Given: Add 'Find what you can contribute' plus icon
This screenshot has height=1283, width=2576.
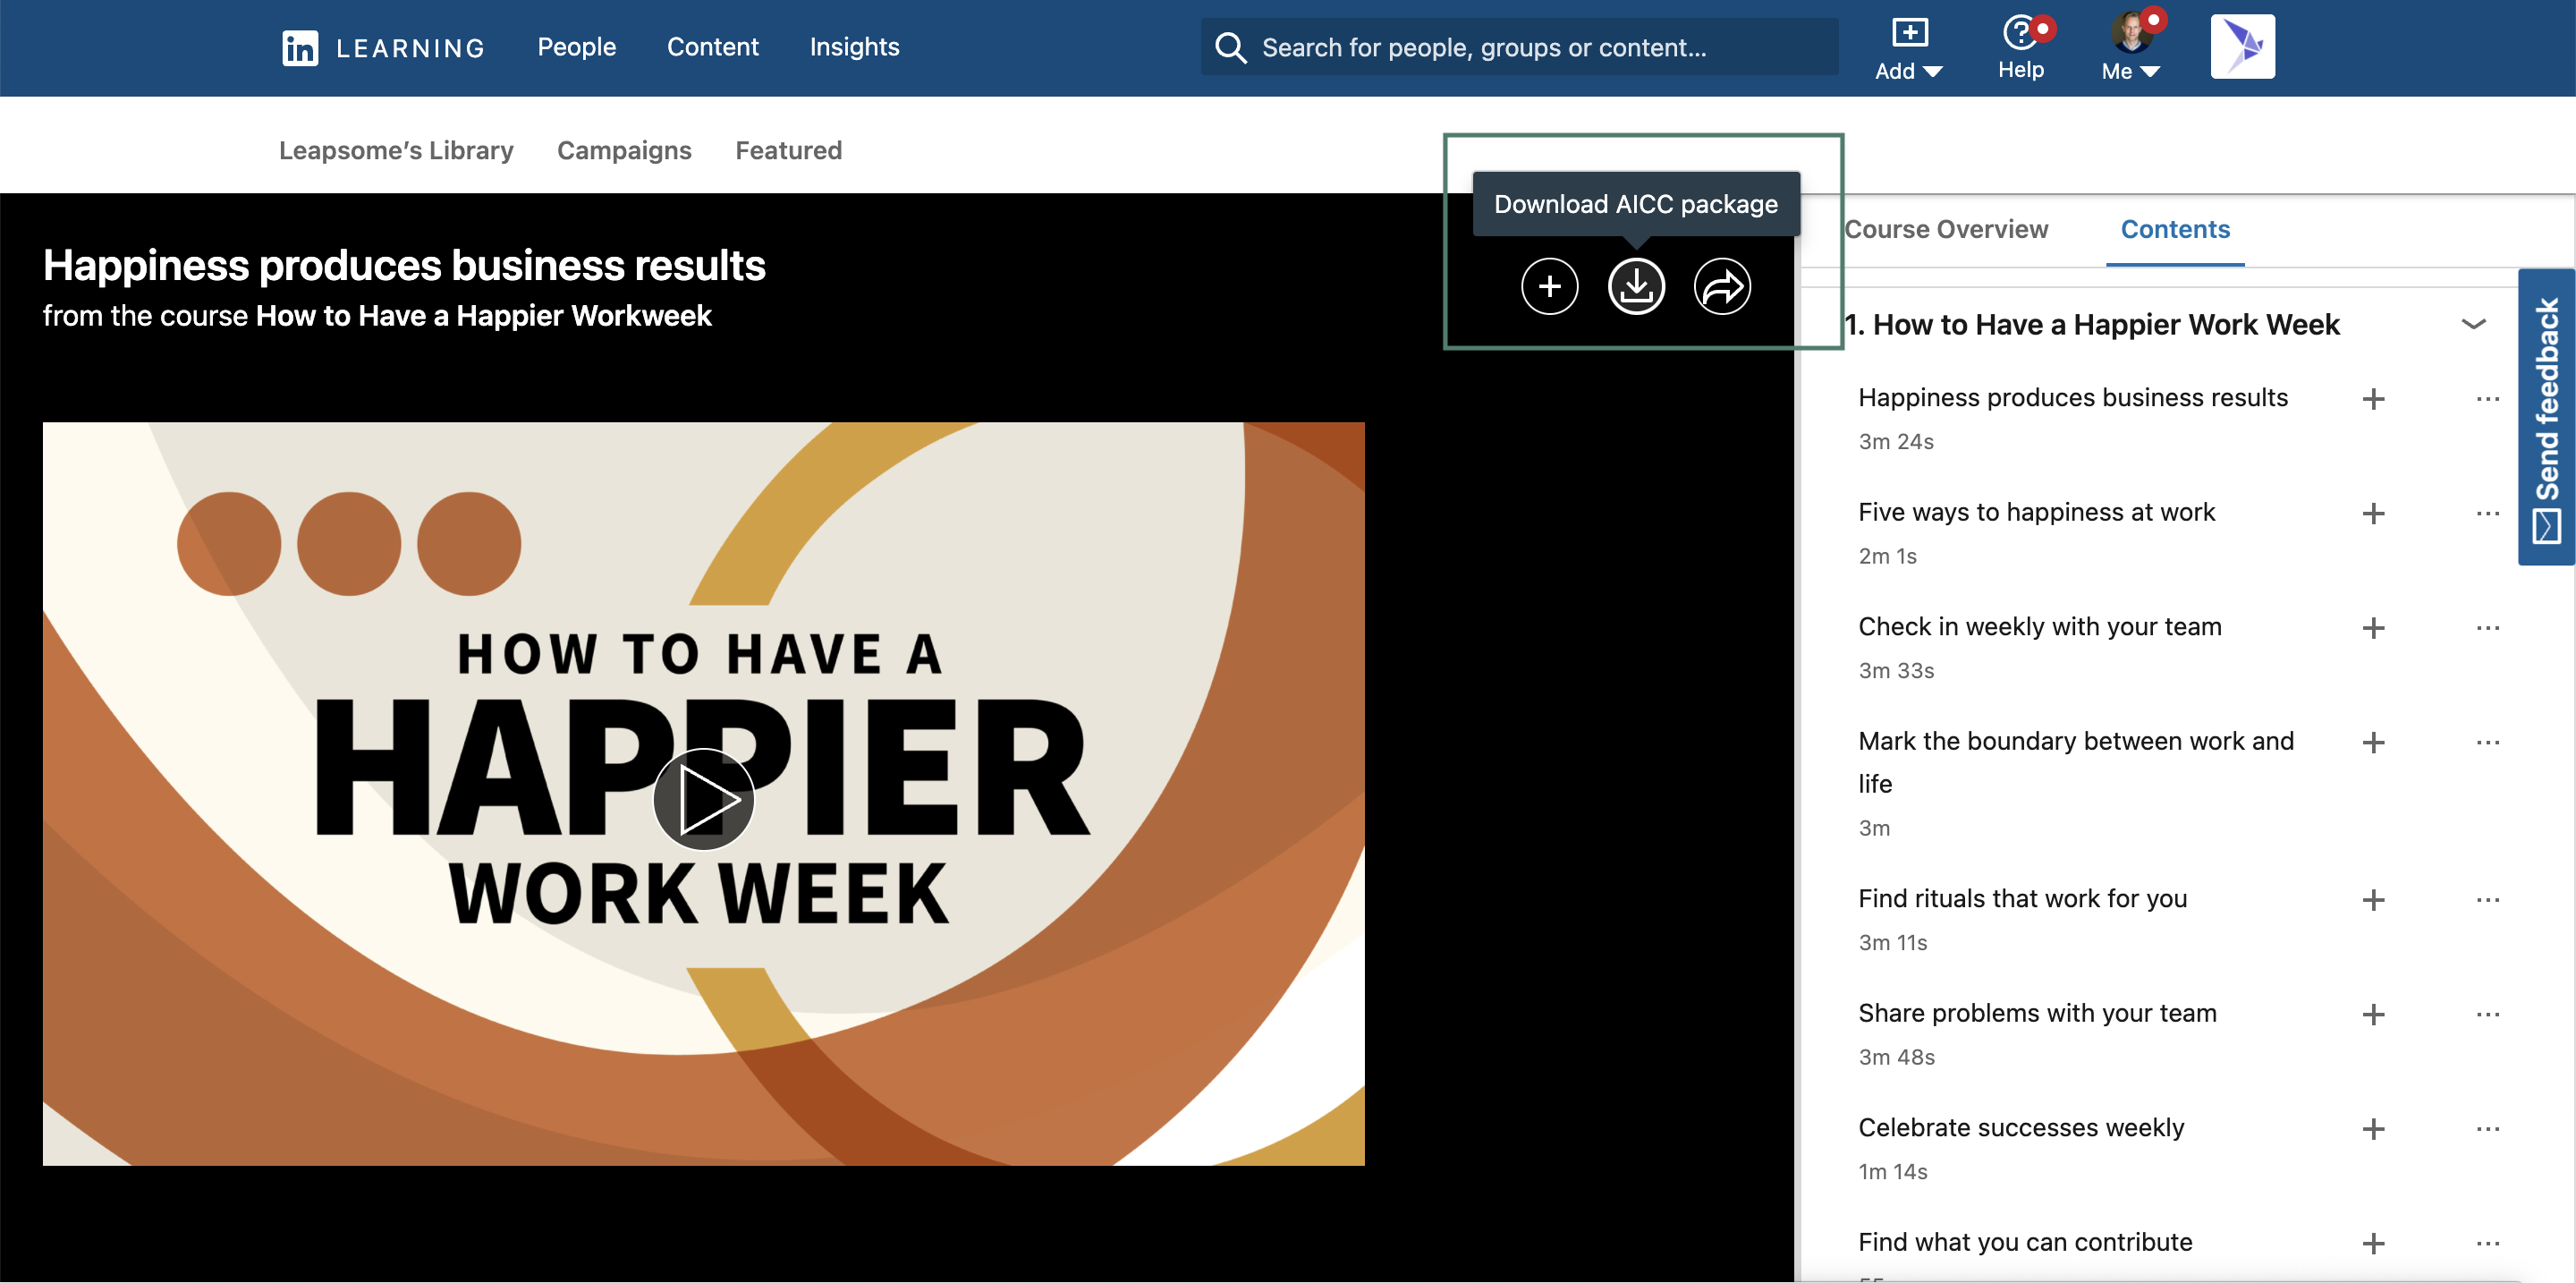Looking at the screenshot, I should [2373, 1243].
